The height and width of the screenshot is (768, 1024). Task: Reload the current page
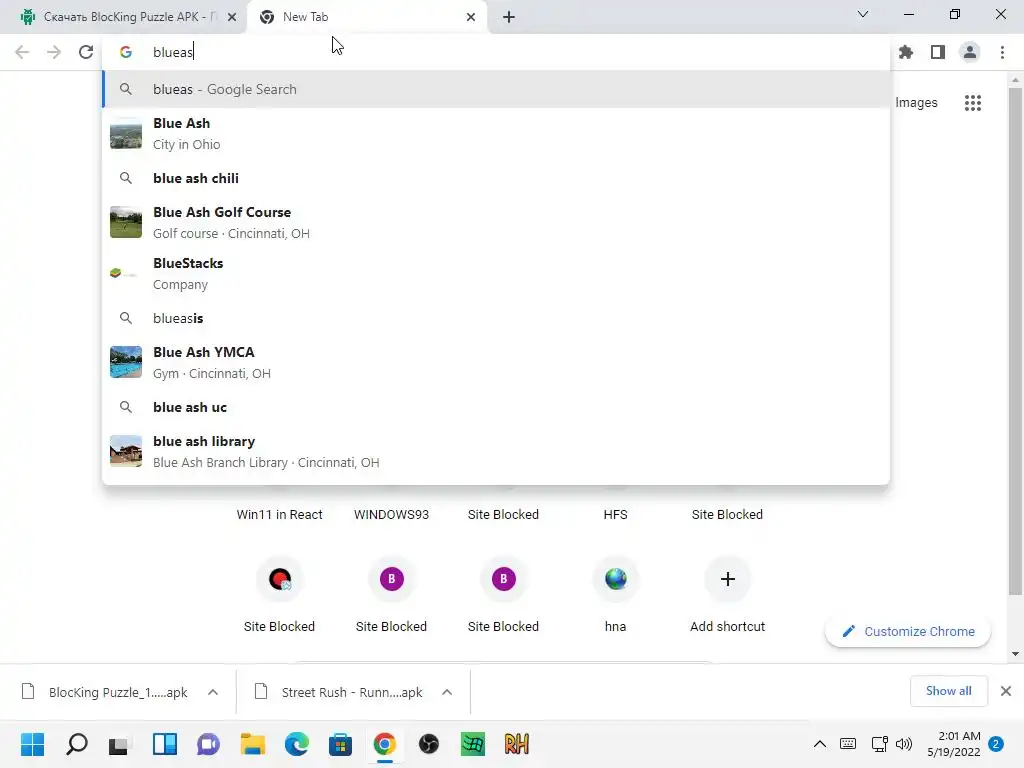(x=86, y=52)
